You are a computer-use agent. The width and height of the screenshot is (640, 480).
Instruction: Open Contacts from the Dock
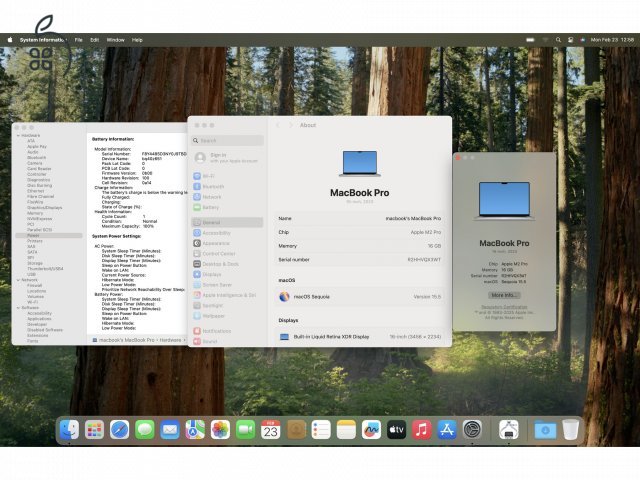[x=296, y=430]
